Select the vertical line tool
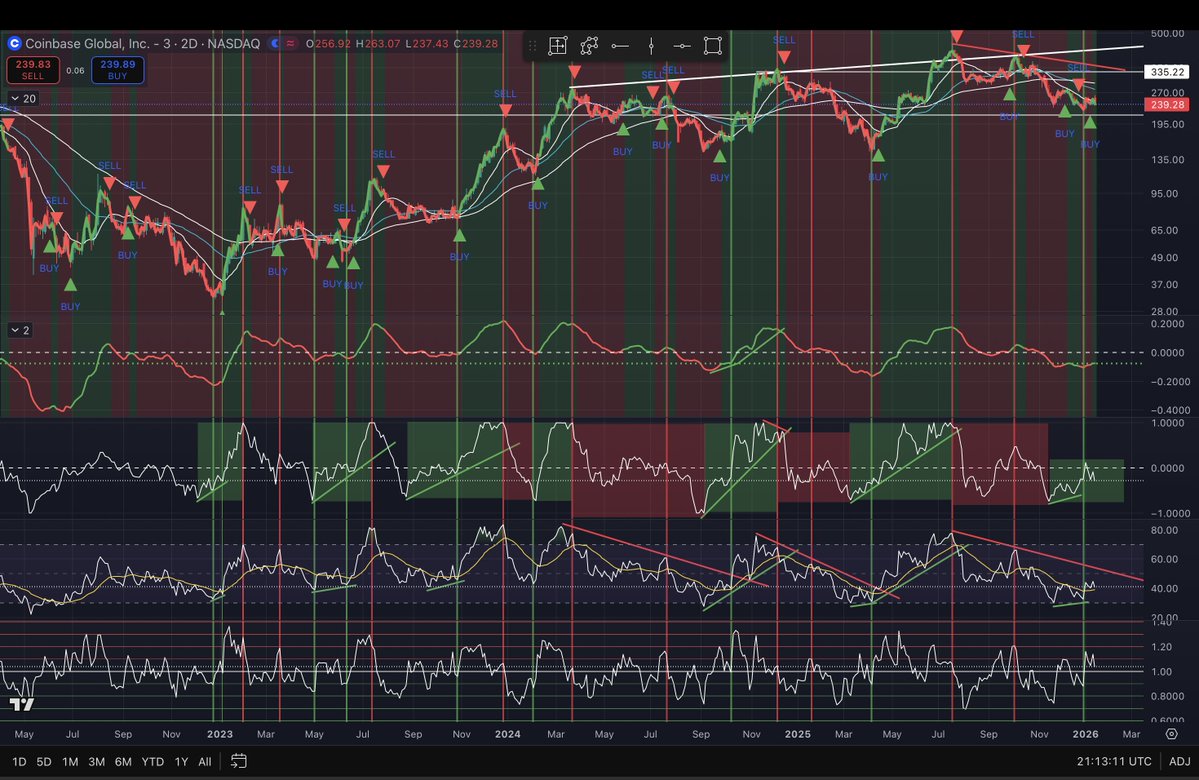Viewport: 1199px width, 780px height. coord(651,46)
